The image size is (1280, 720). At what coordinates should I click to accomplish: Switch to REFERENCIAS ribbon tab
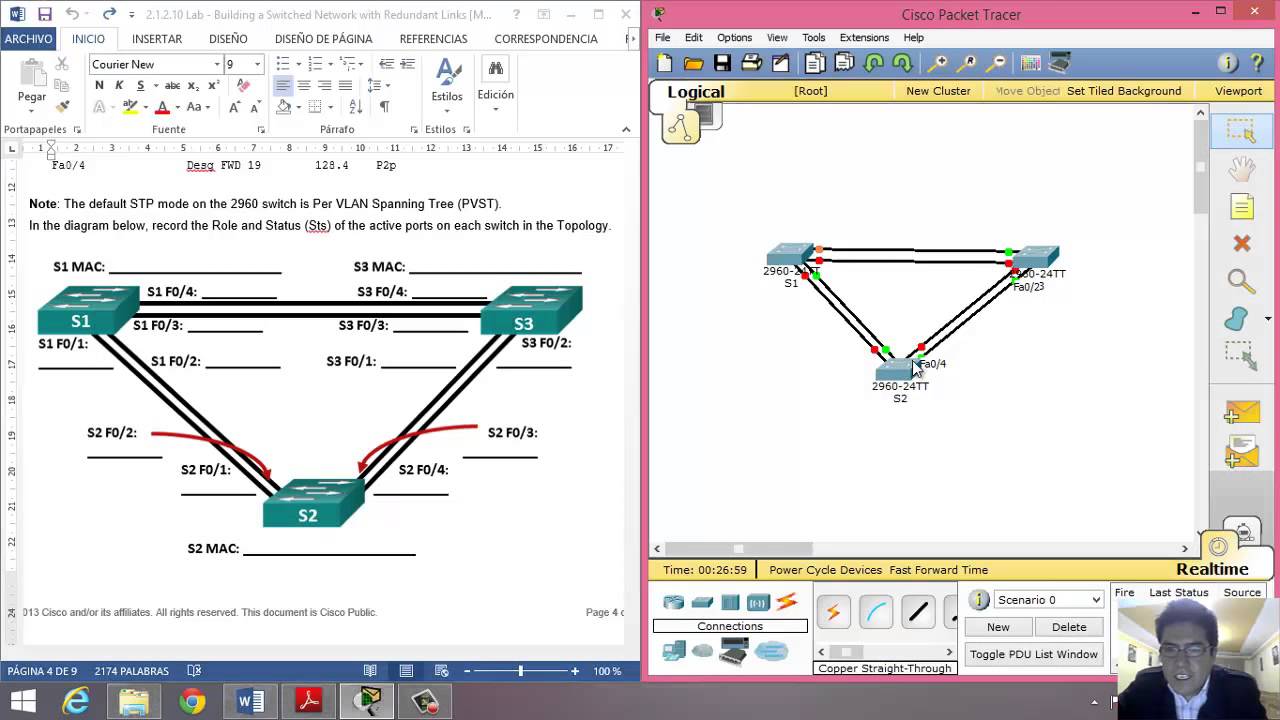click(433, 38)
